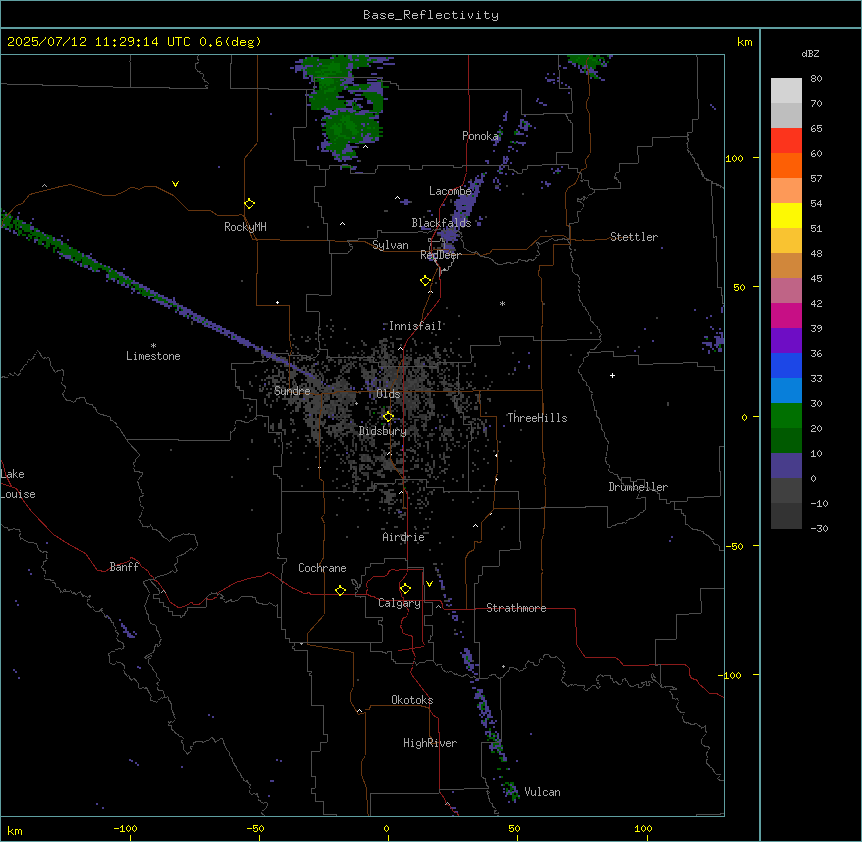Select the Vulcan city label
Viewport: 862px width, 842px height.
click(543, 792)
